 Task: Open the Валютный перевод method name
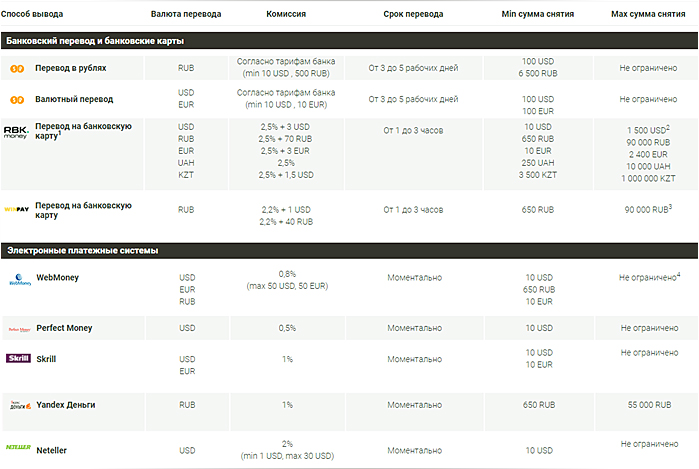pyautogui.click(x=75, y=100)
